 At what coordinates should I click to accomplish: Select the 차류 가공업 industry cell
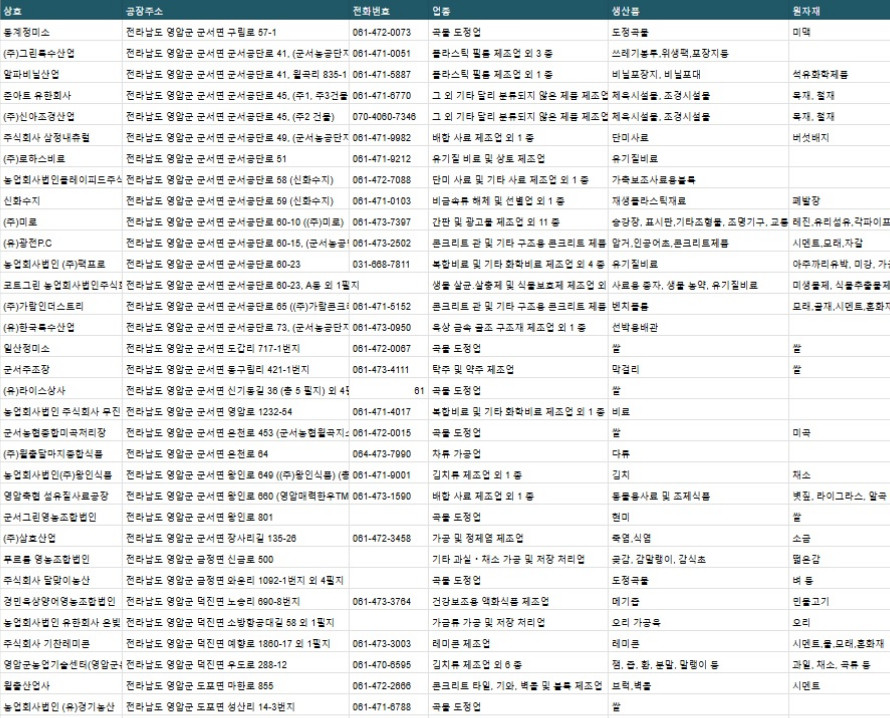pyautogui.click(x=518, y=454)
